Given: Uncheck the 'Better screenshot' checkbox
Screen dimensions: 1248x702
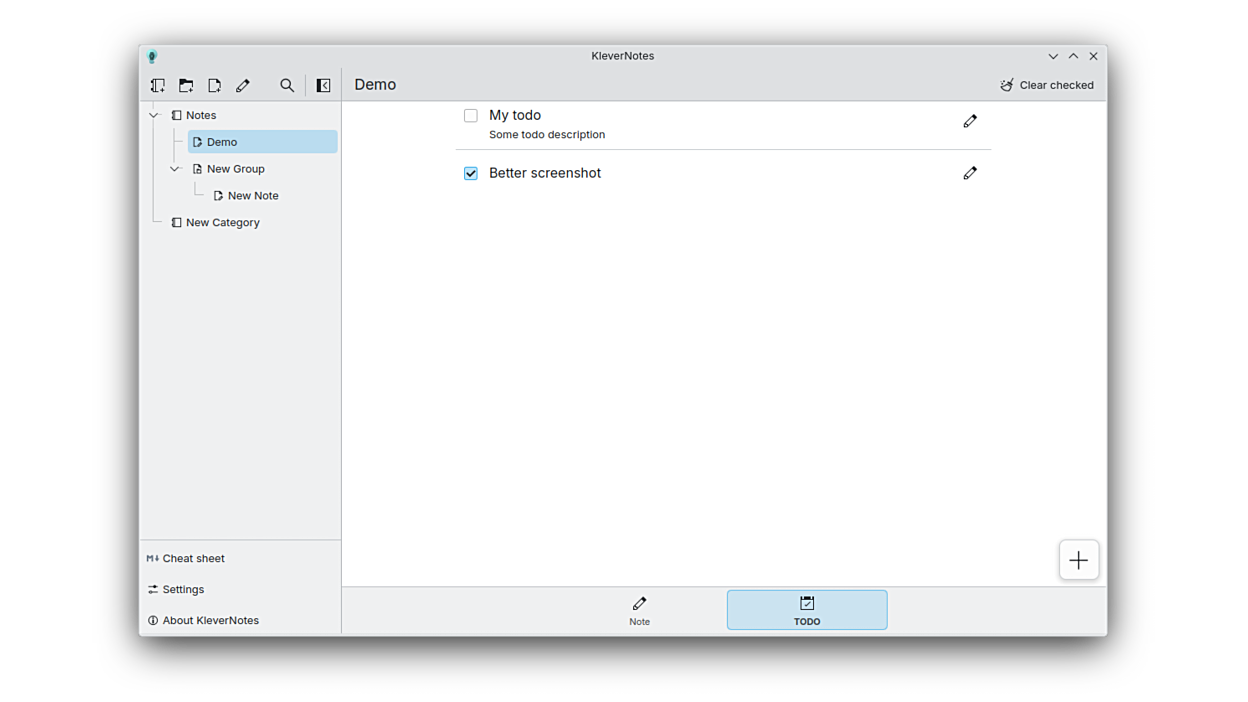Looking at the screenshot, I should (471, 173).
